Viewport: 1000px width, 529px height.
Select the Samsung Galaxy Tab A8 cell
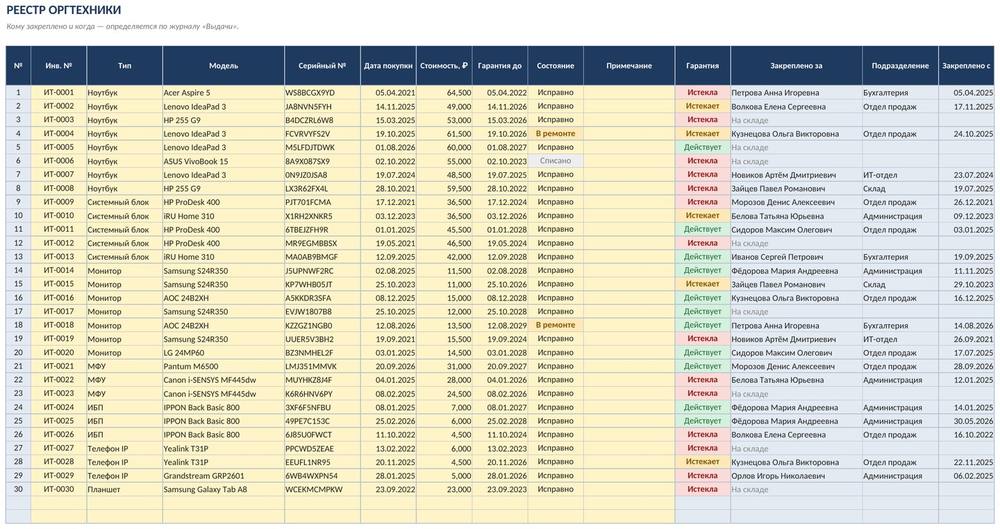click(x=223, y=489)
